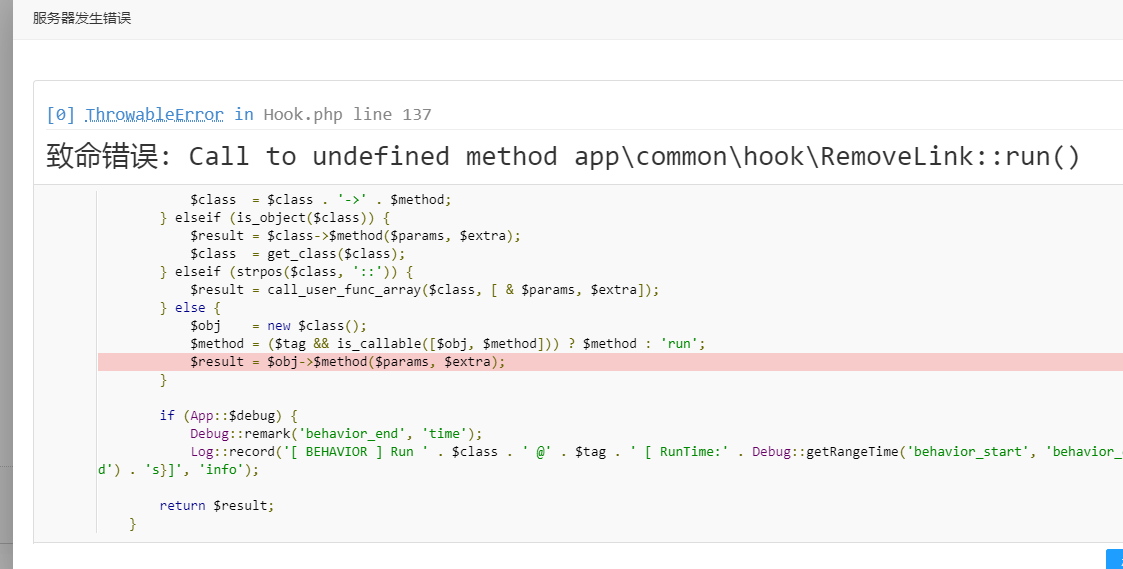1123x569 pixels.
Task: Click the [0] exception index label
Action: tap(61, 114)
